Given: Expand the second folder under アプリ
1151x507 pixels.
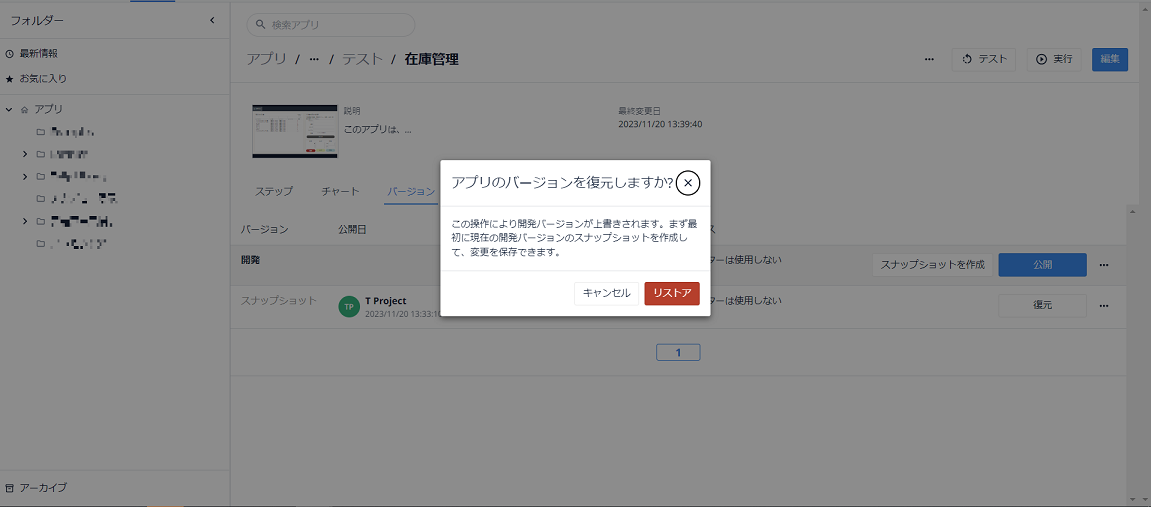Looking at the screenshot, I should 24,154.
